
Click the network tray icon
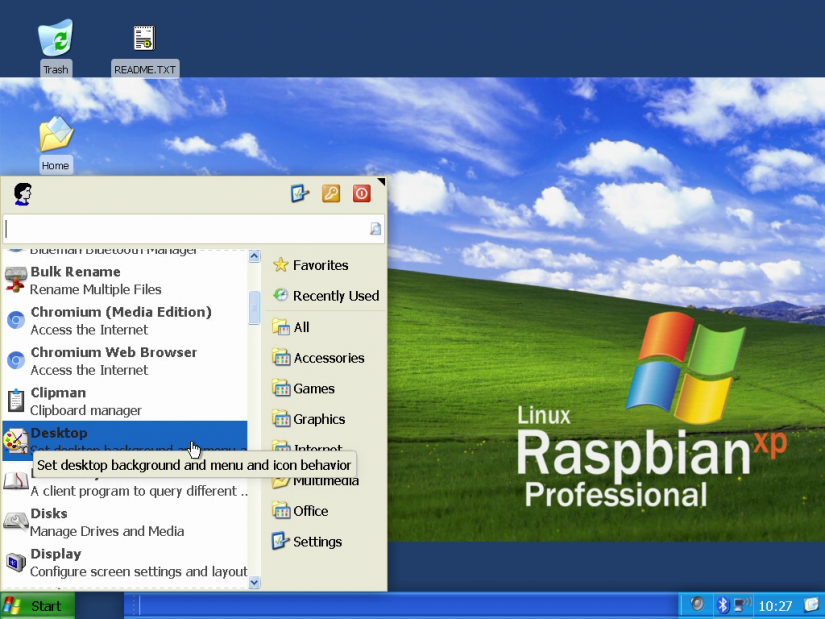click(742, 605)
